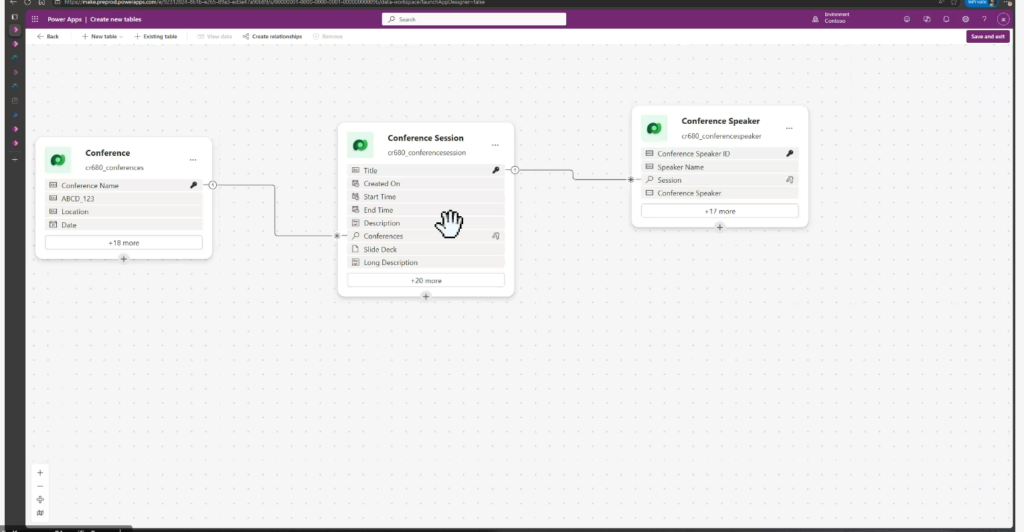Viewport: 1024px width, 532px height.
Task: Select the Slide Deck column
Action: (426, 249)
